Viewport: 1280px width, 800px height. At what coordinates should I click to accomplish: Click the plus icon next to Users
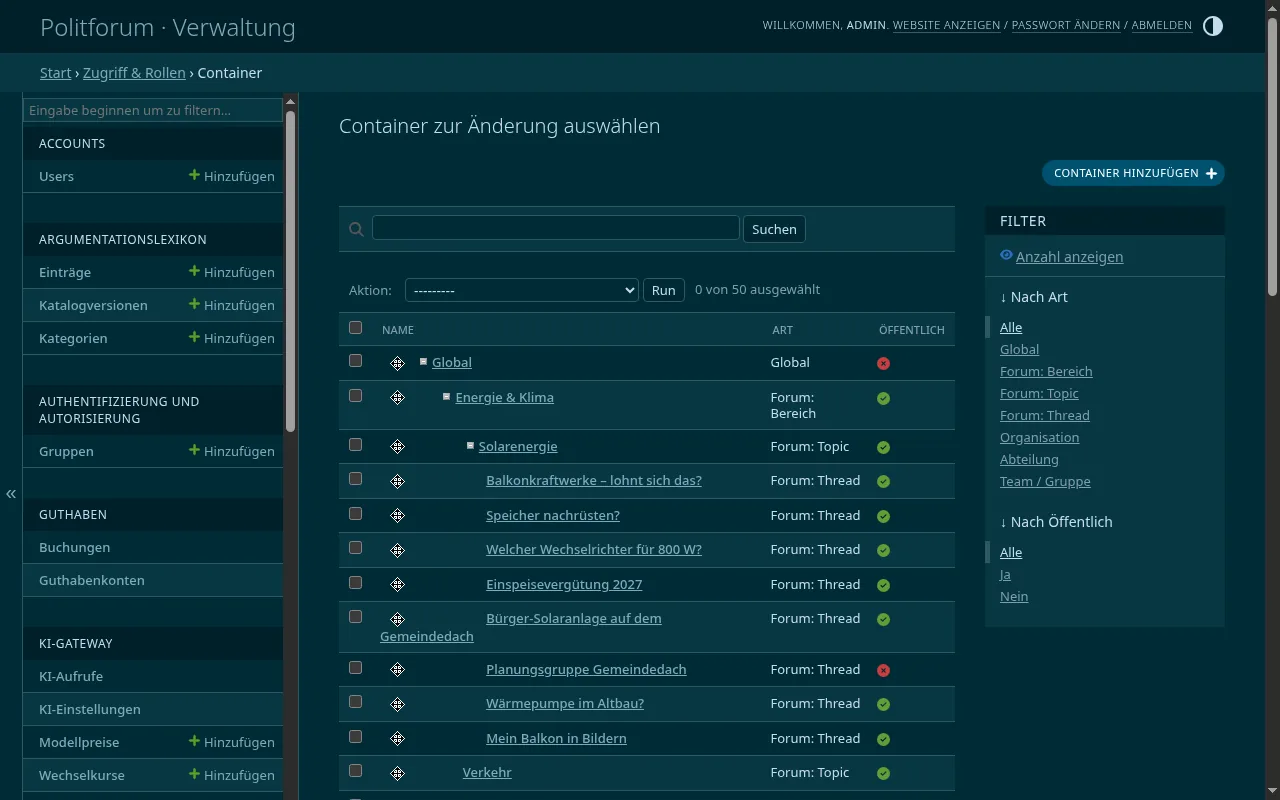(194, 175)
